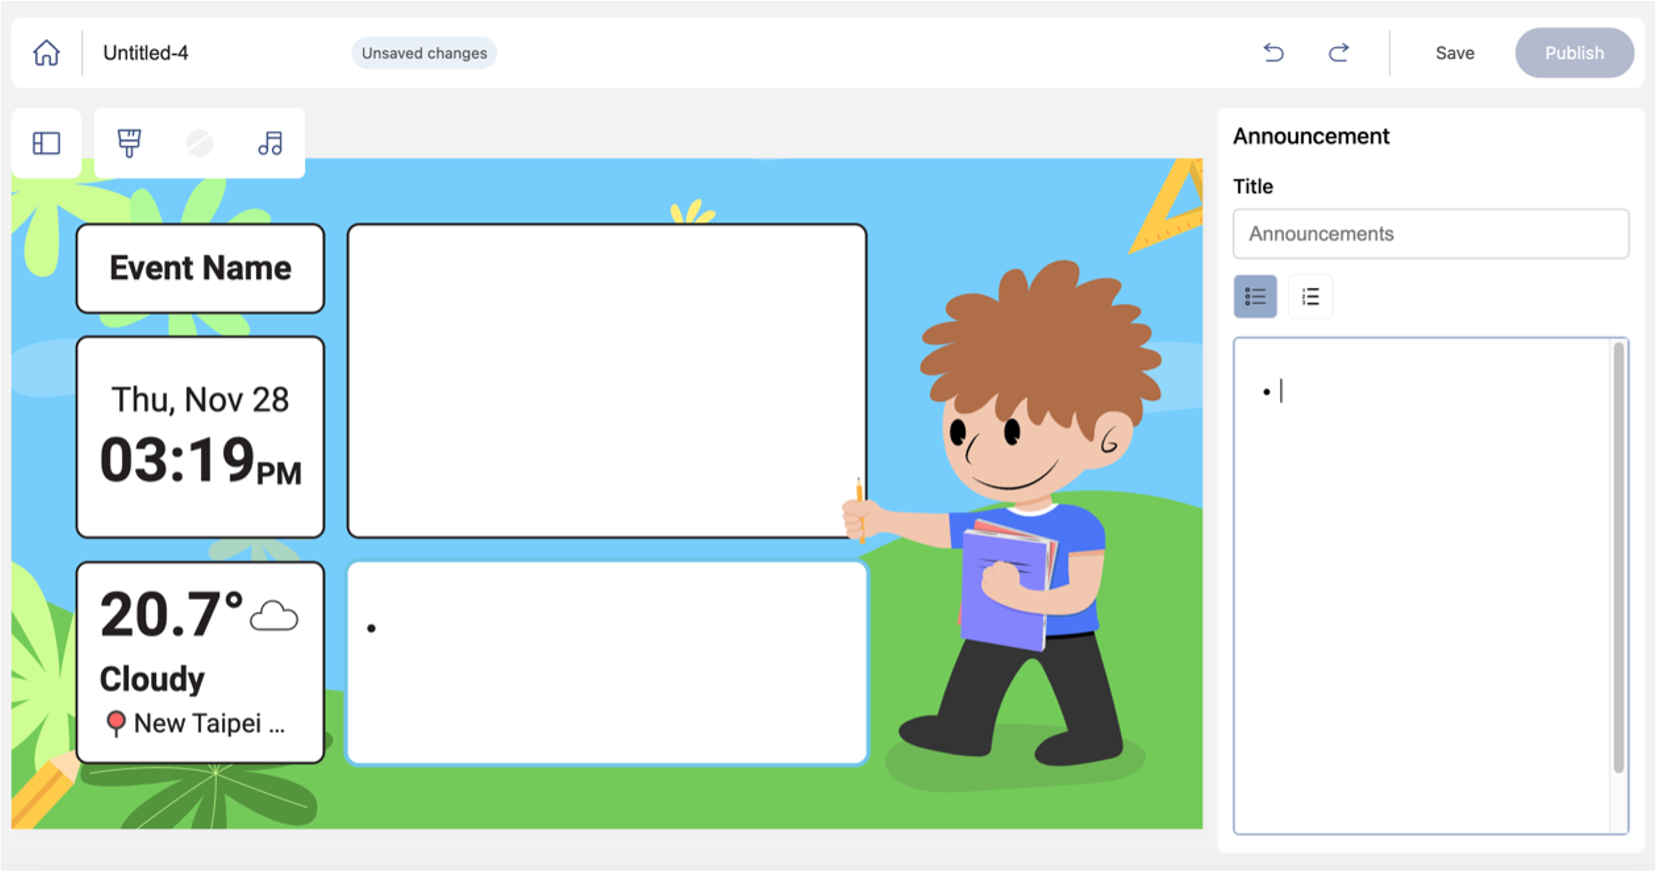
Task: Open the background music note icon
Action: click(270, 144)
